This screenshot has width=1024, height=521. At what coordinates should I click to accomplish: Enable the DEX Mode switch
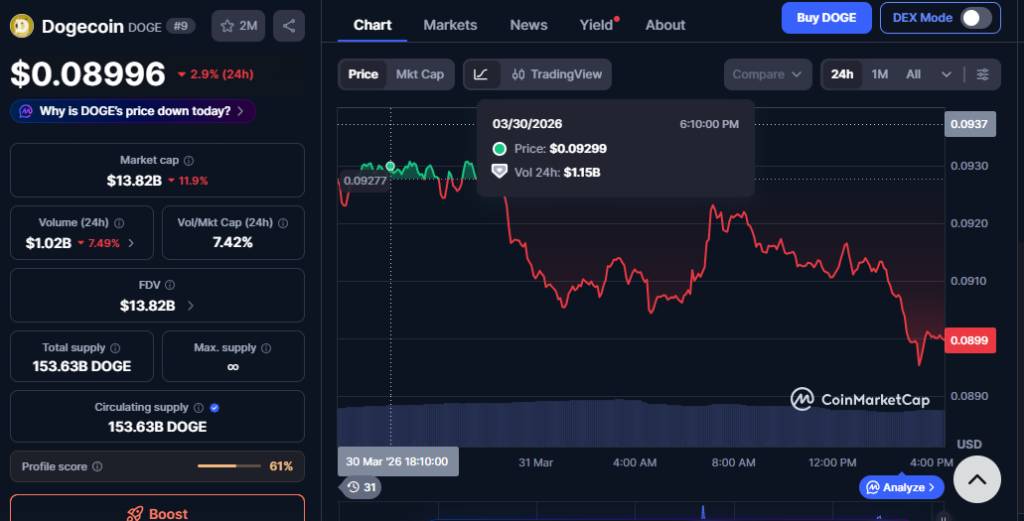click(x=975, y=18)
